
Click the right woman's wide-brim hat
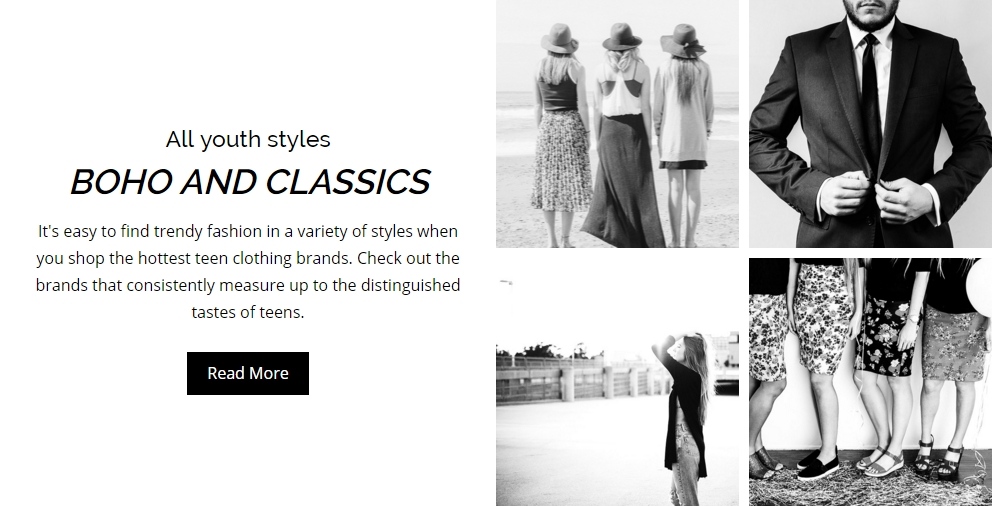[683, 40]
